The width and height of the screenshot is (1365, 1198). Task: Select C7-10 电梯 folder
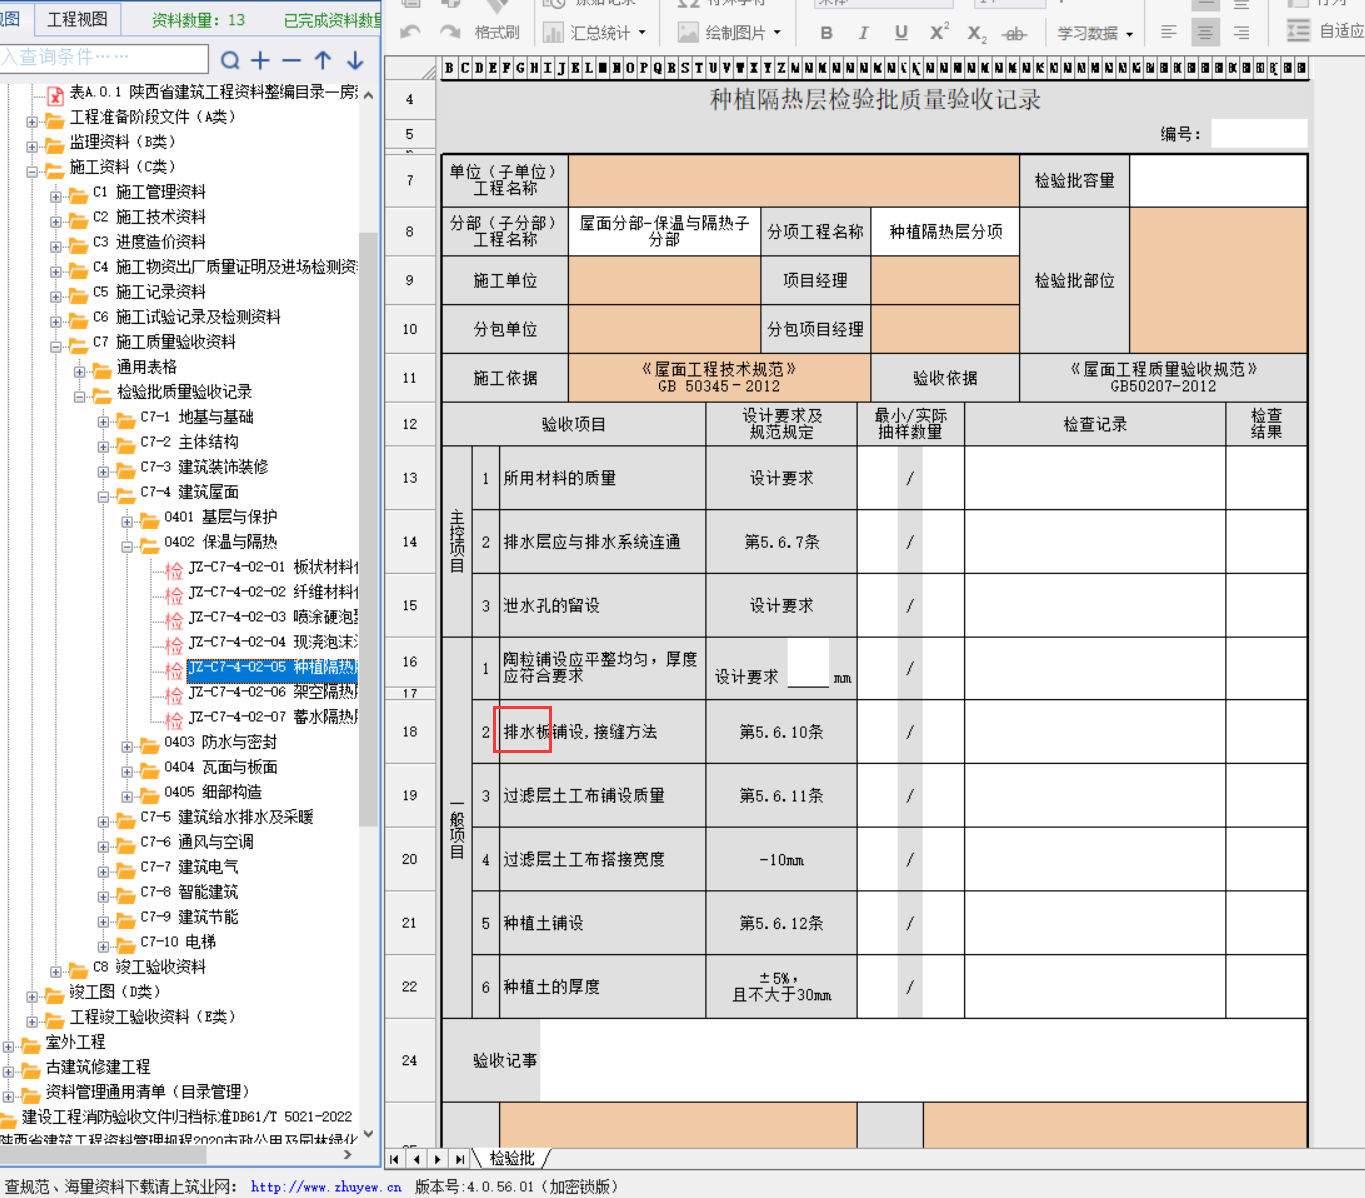coord(178,942)
